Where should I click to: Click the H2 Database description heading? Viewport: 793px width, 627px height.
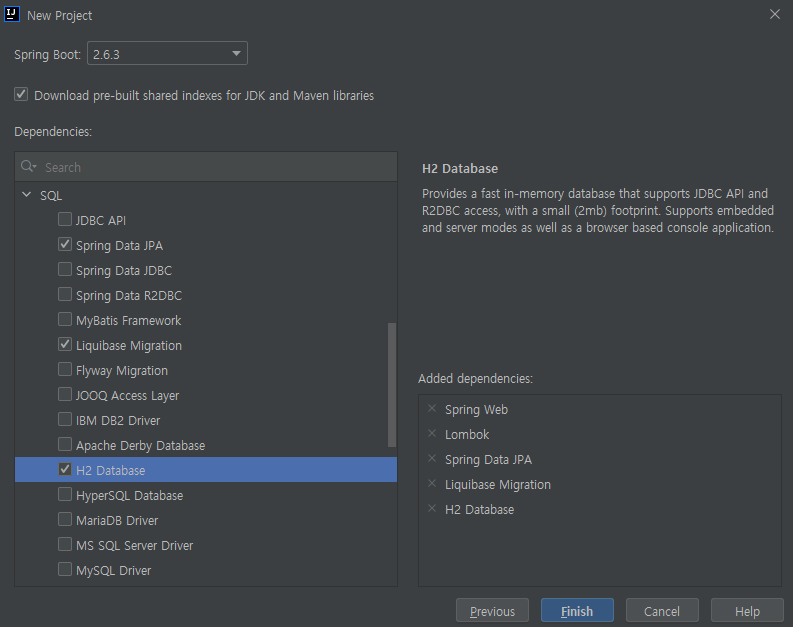[x=460, y=168]
